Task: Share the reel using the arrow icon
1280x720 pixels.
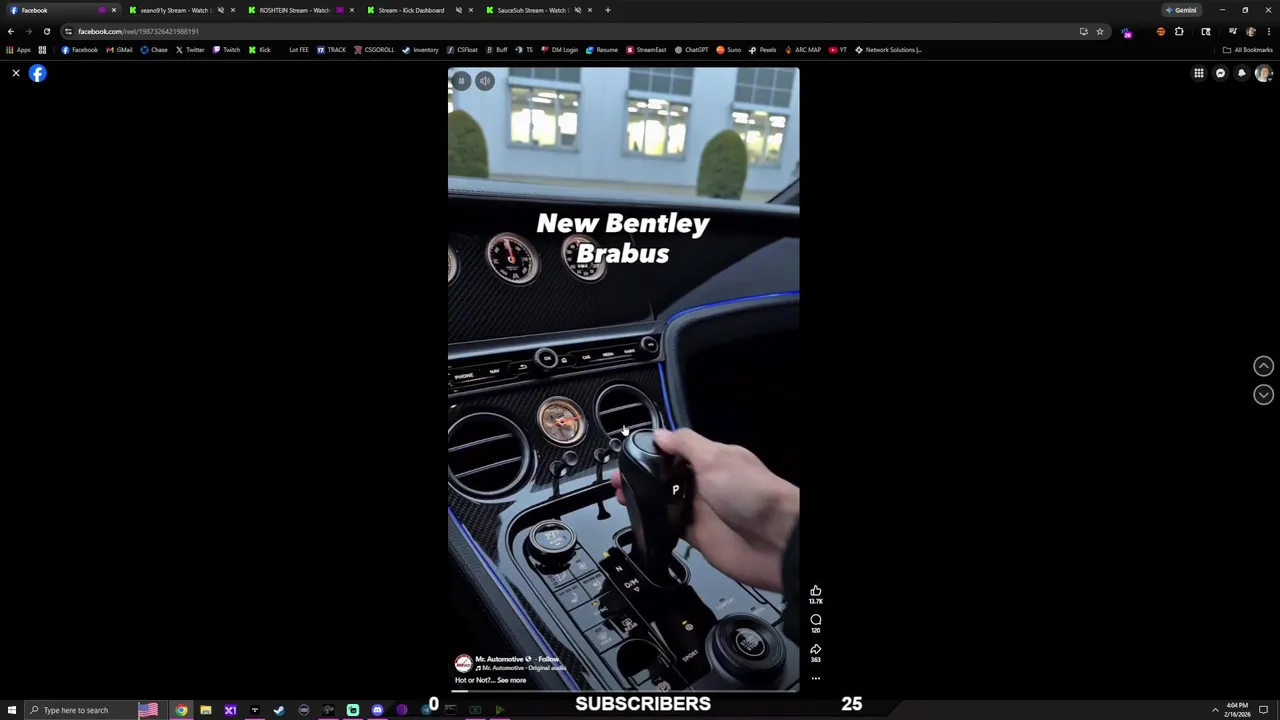Action: click(x=815, y=649)
